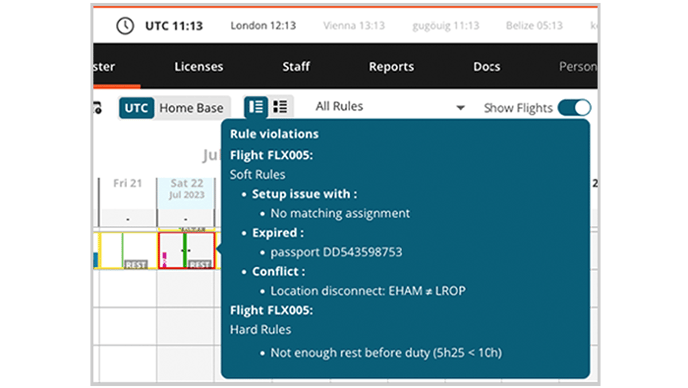Click the Vienna 13:13 time label
This screenshot has height=388, width=688.
click(x=354, y=26)
